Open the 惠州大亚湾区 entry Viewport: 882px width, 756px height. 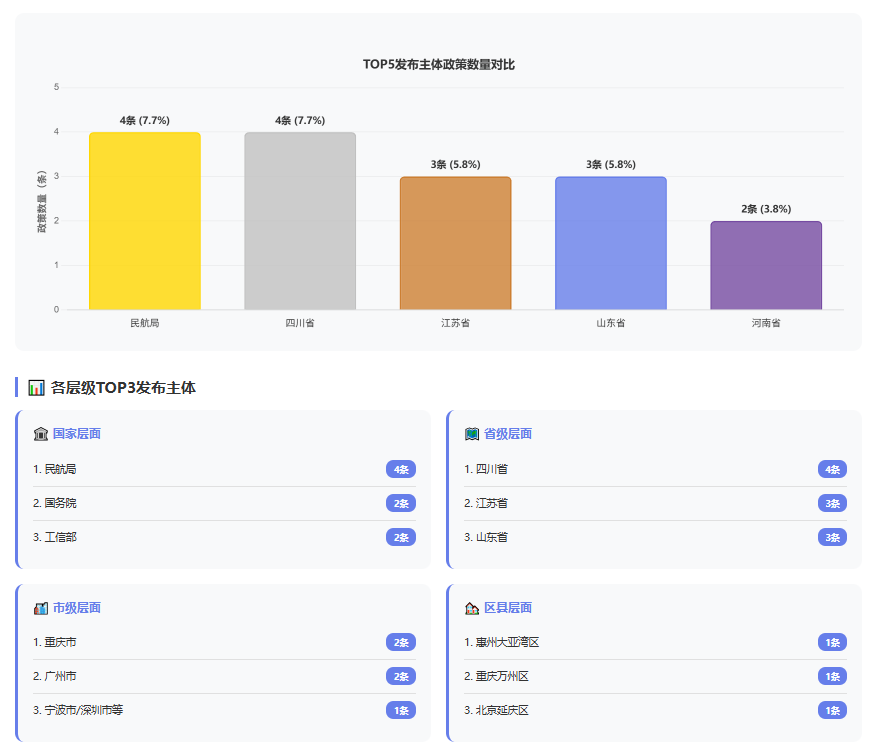[x=502, y=642]
